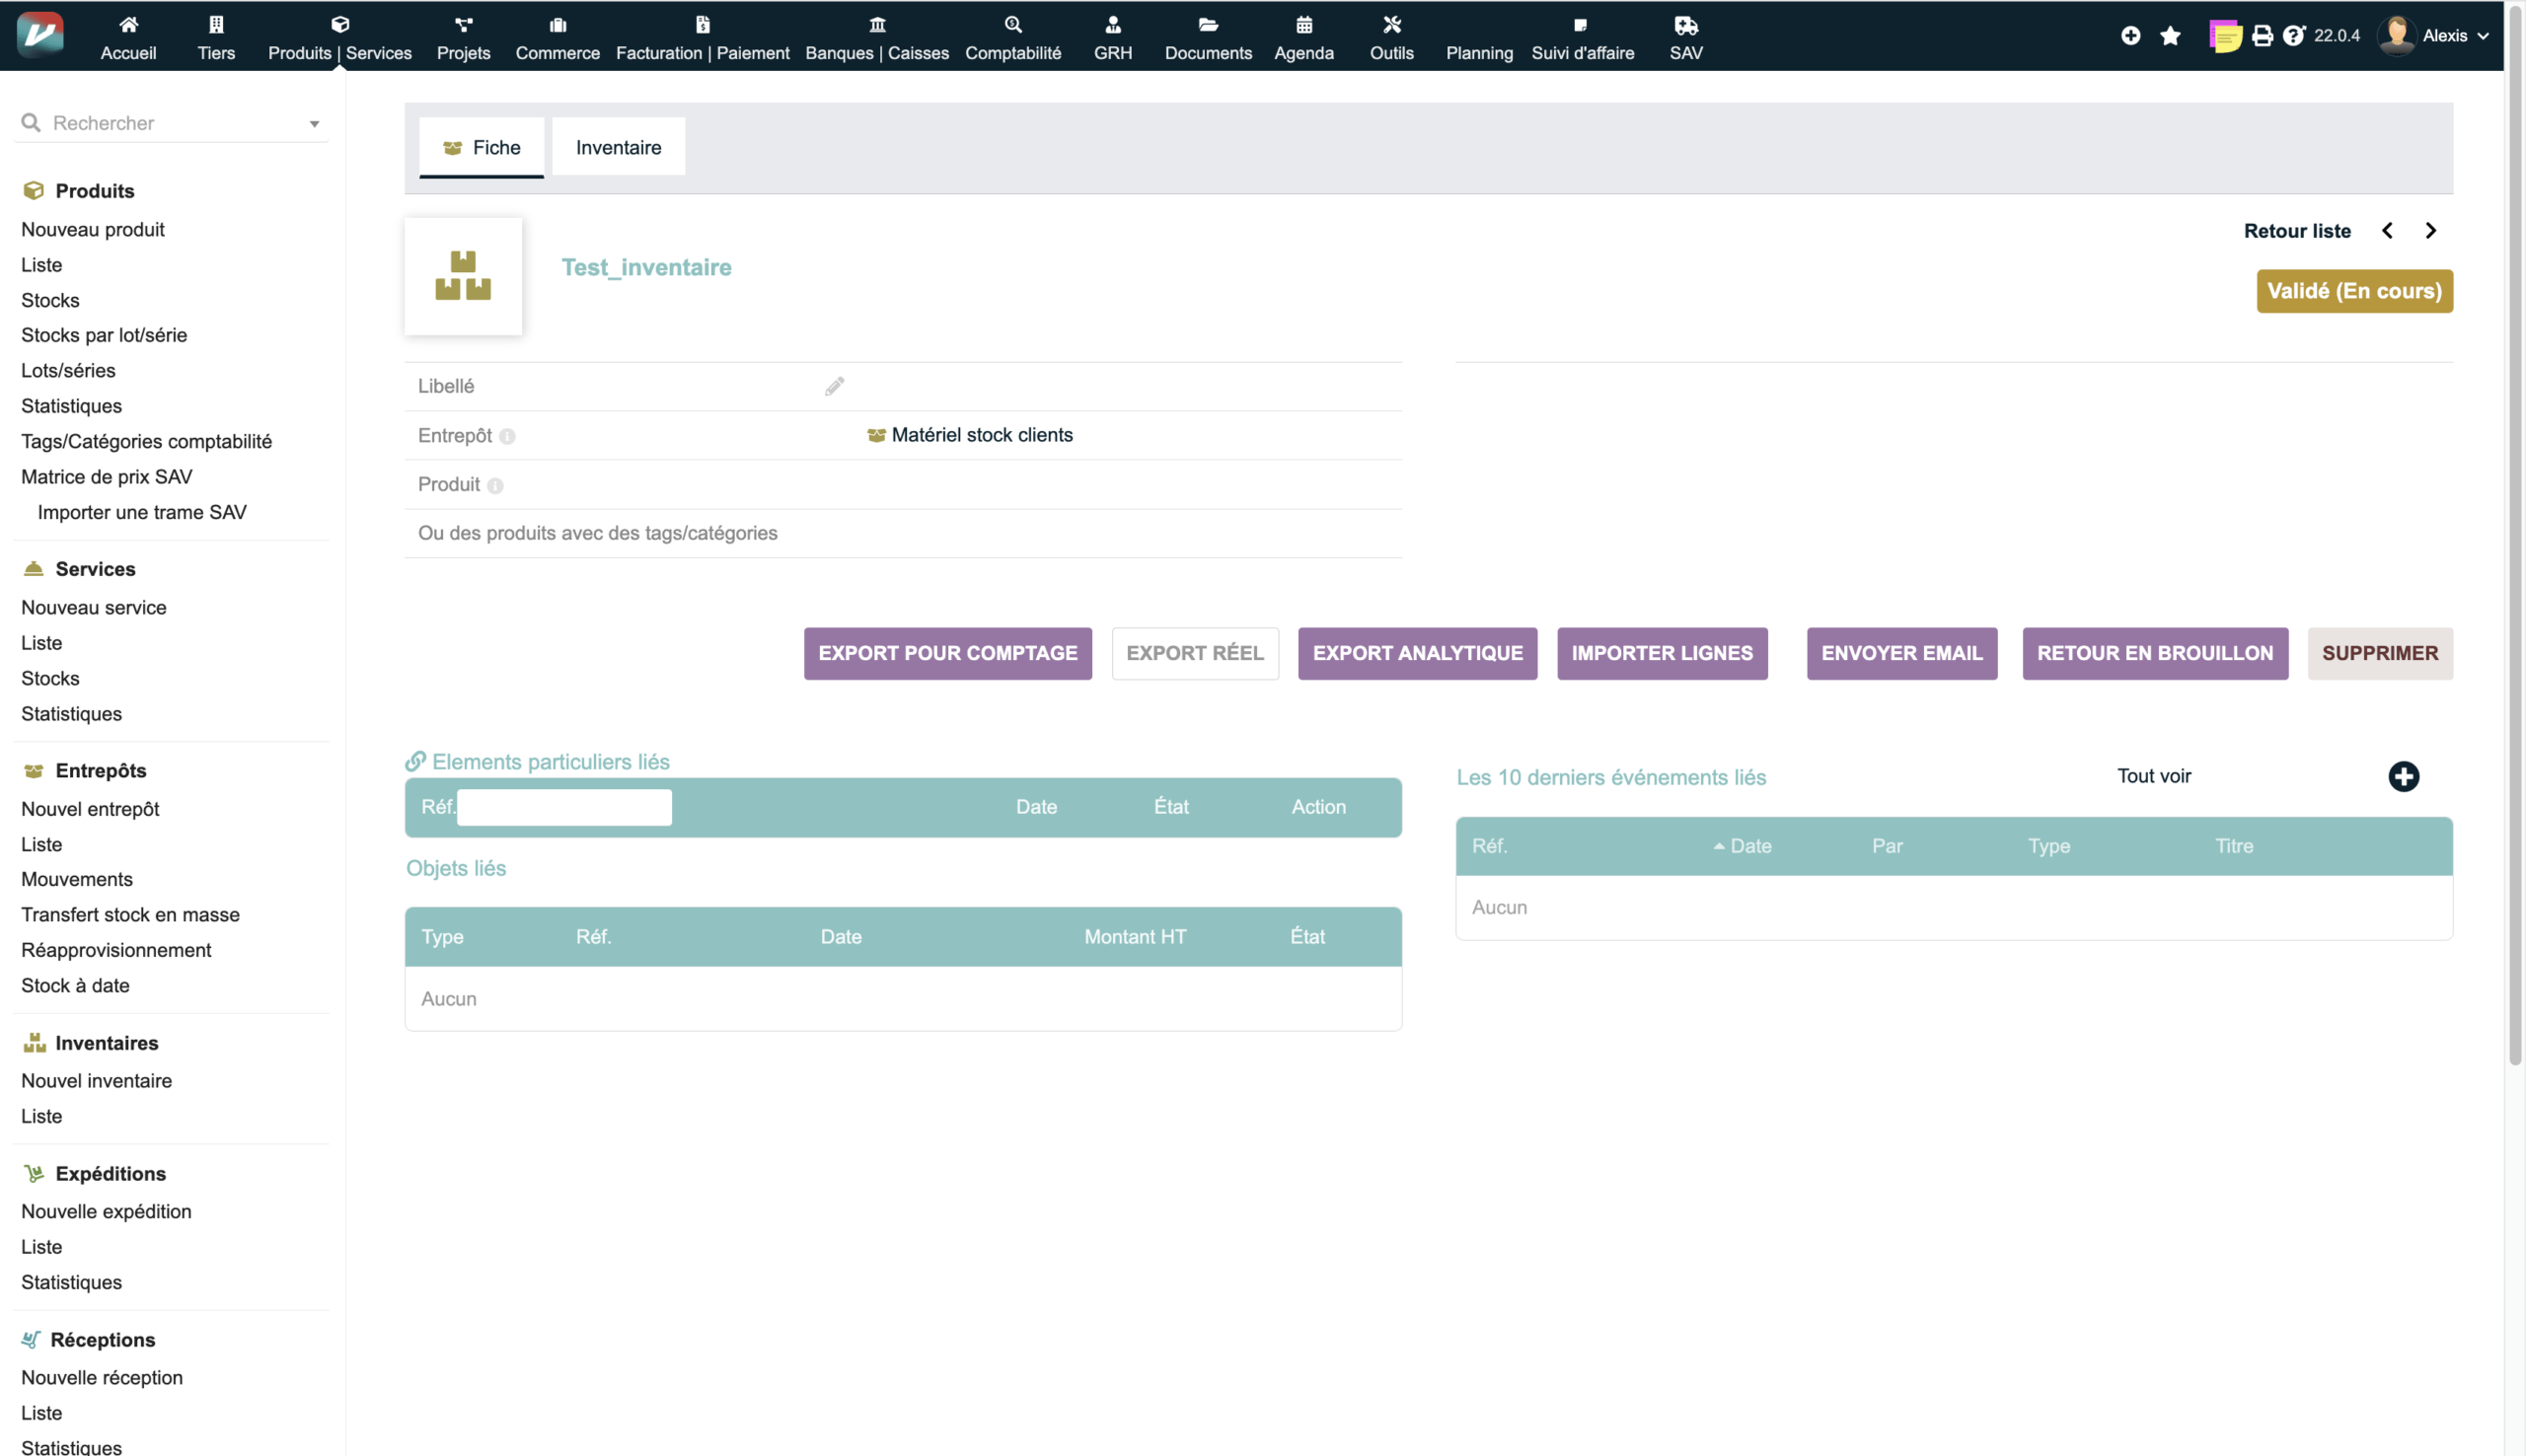Click Retour en brouillon button
This screenshot has height=1456, width=2526.
click(x=2154, y=654)
